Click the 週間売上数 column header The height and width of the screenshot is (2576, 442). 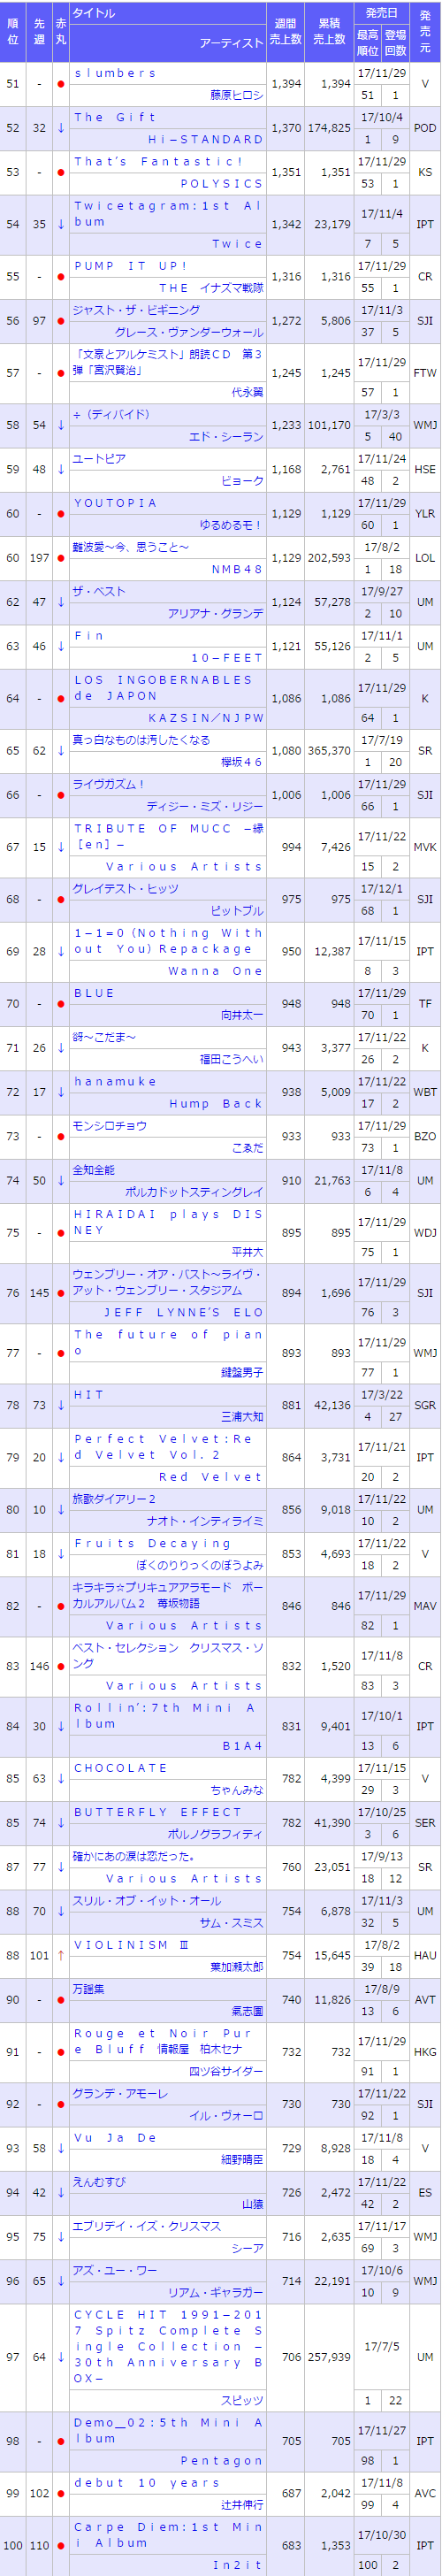286,31
